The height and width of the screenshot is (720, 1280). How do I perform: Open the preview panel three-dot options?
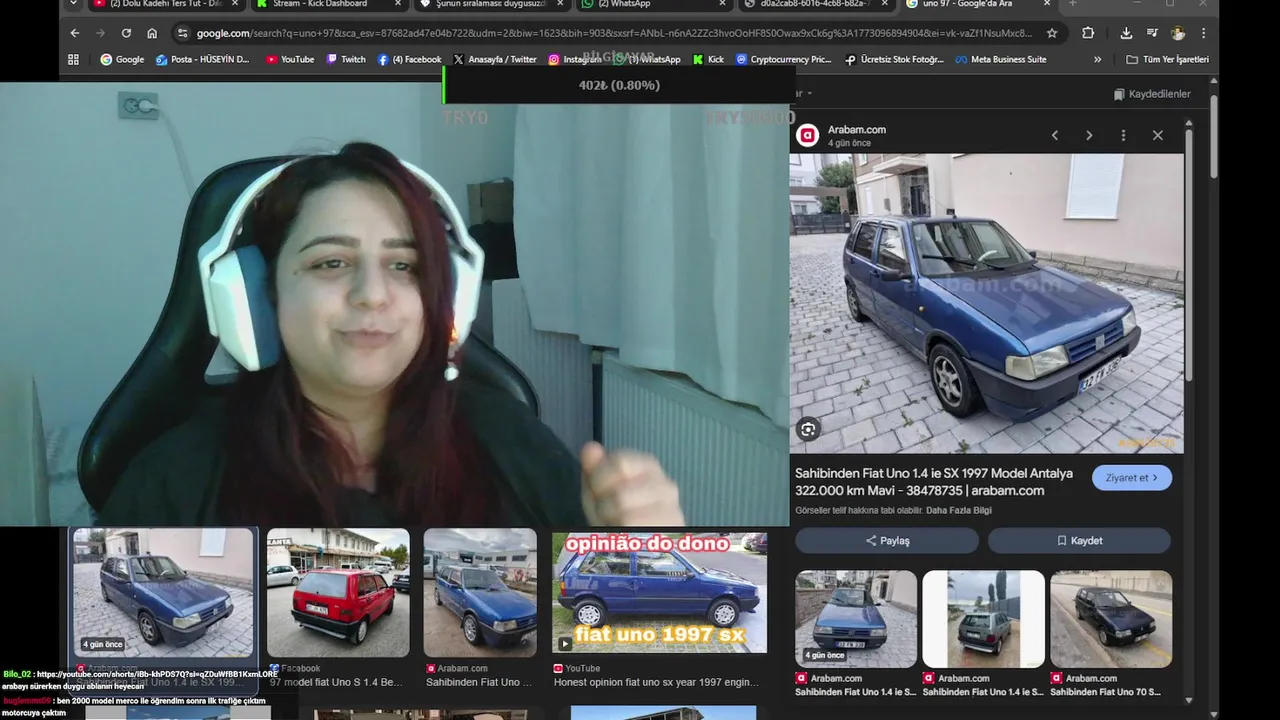(x=1123, y=135)
